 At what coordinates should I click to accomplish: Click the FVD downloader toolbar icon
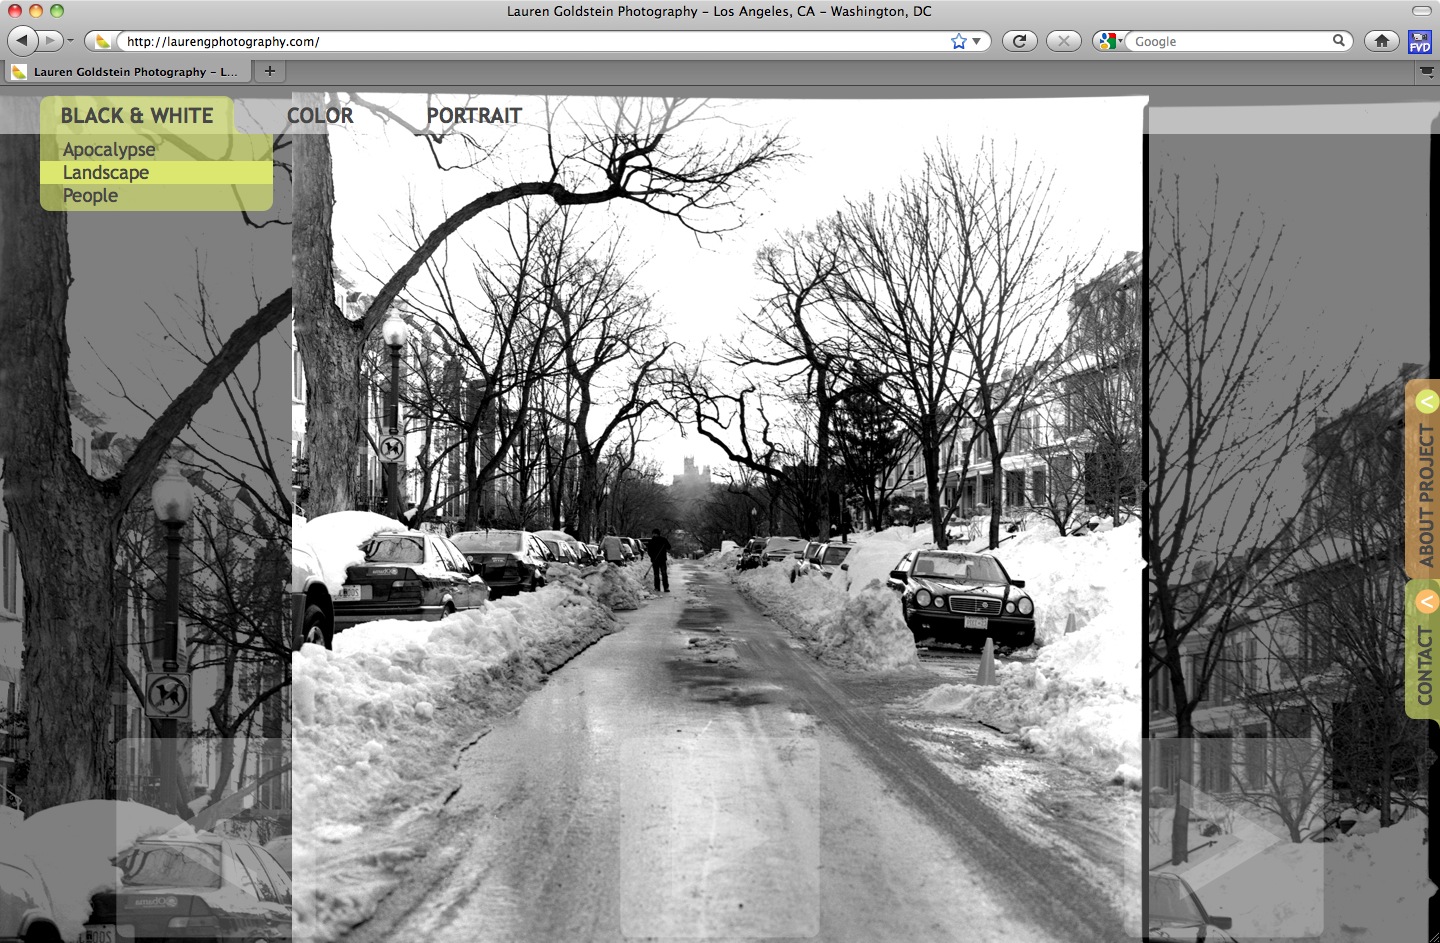coord(1419,42)
